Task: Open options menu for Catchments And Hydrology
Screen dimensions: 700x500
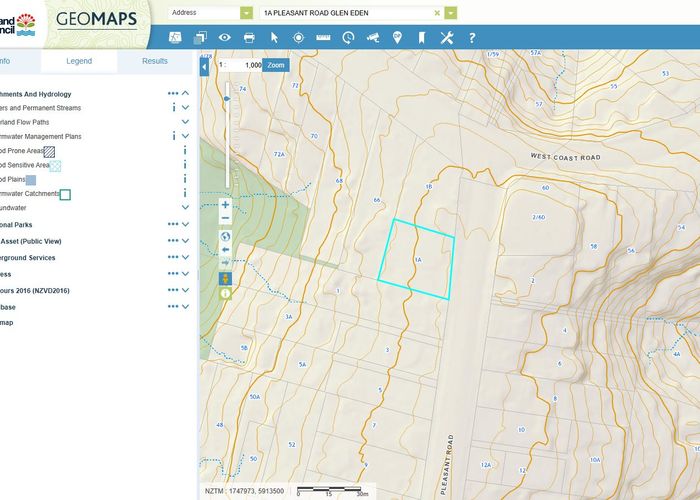Action: [173, 93]
